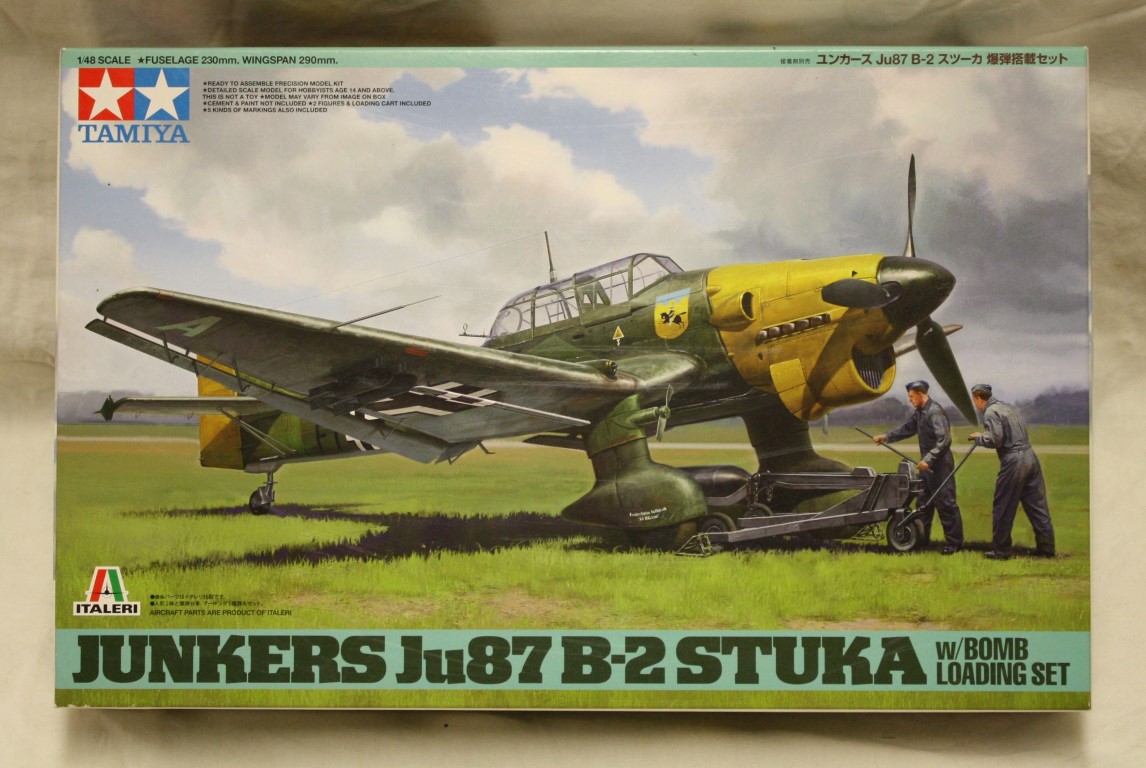1146x768 pixels.
Task: Click the title "JUNKERS Ju87 B-2 STUKA"
Action: pos(499,660)
